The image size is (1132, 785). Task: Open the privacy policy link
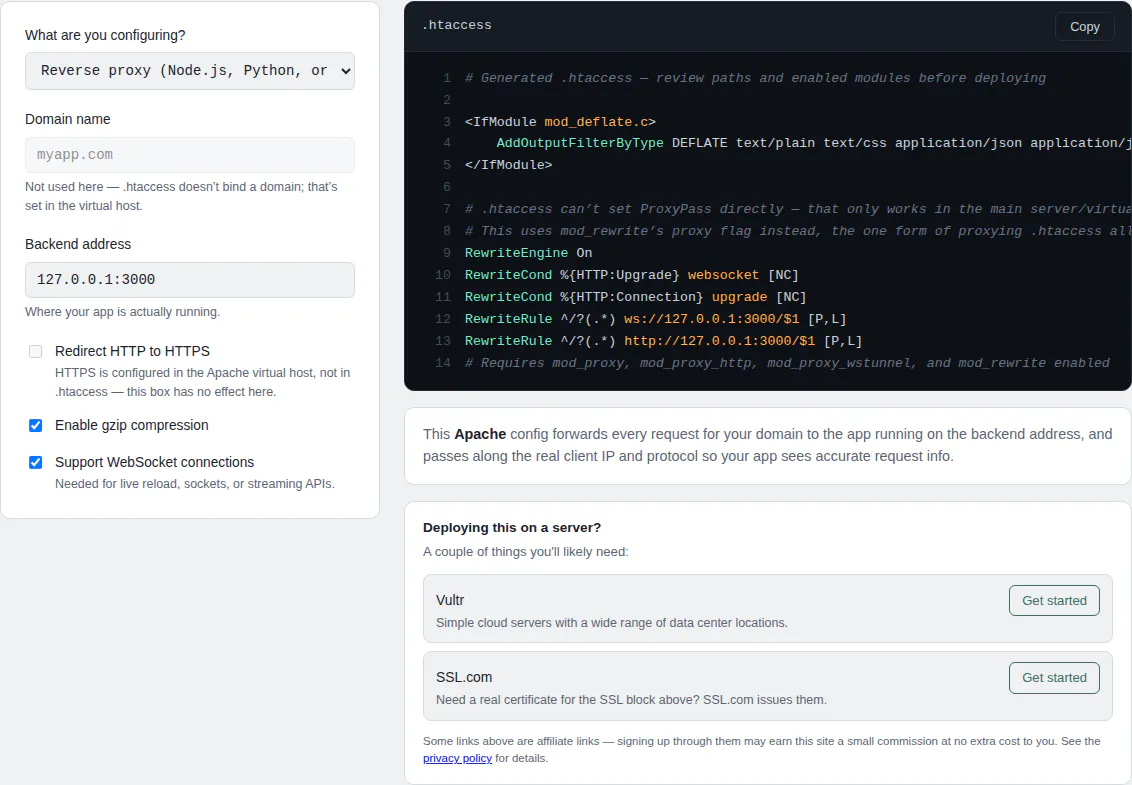pos(457,758)
